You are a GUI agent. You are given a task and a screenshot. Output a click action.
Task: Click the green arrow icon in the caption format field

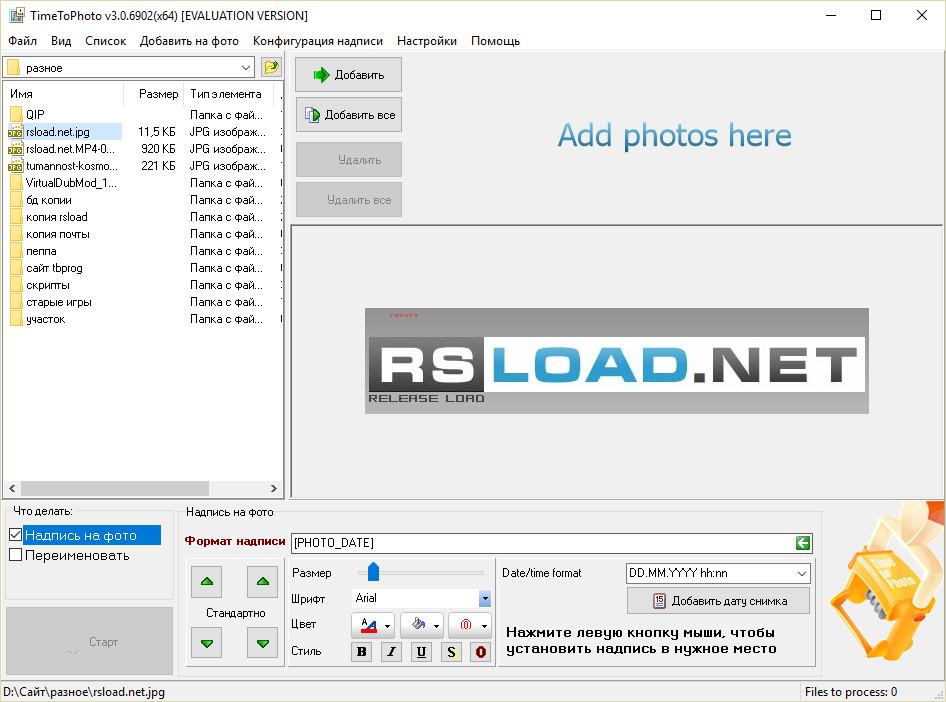click(x=802, y=543)
